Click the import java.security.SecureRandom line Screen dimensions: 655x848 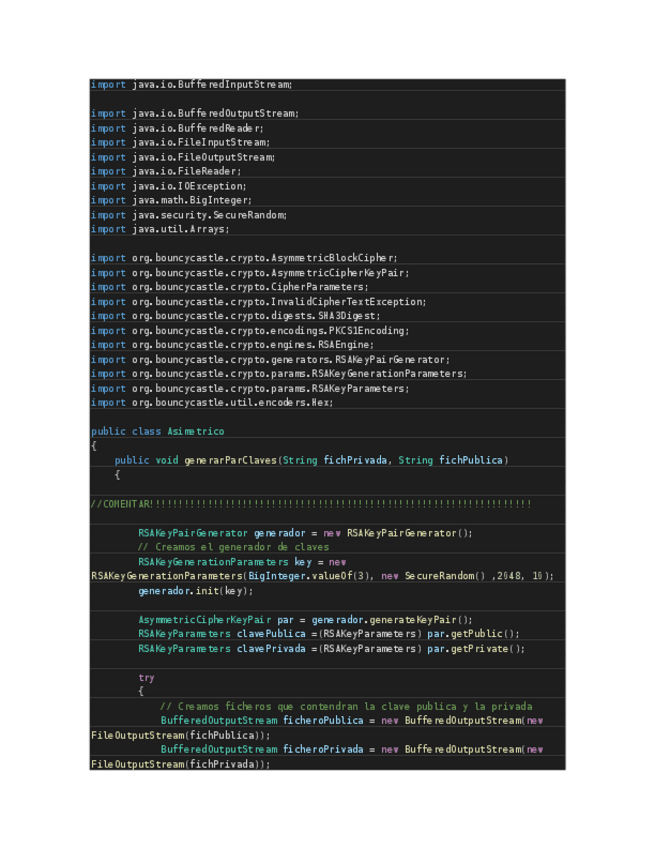click(189, 215)
